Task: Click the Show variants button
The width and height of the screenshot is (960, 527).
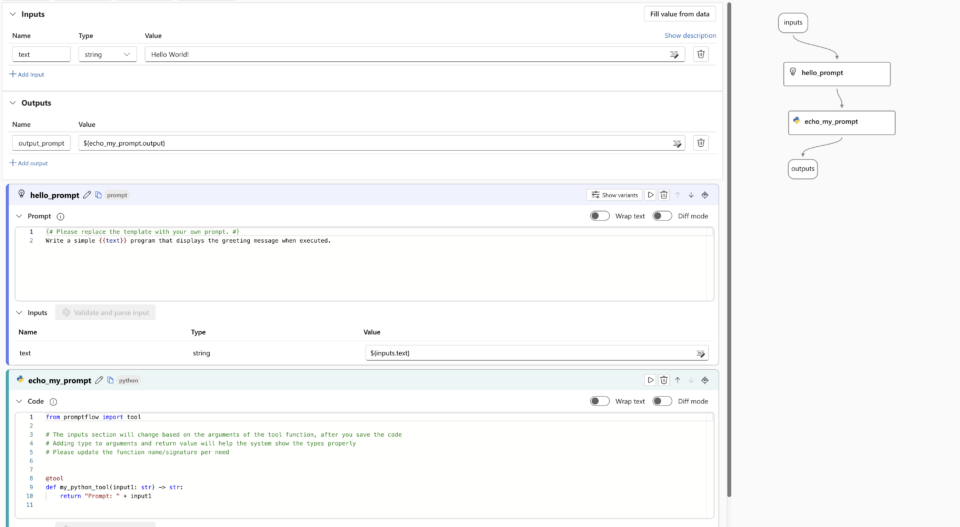Action: point(614,195)
